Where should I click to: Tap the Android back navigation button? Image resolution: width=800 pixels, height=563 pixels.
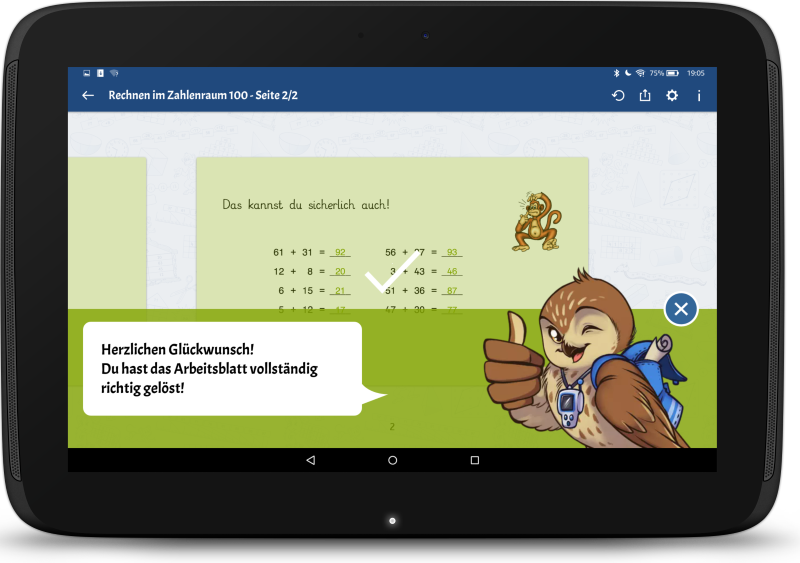pos(310,460)
